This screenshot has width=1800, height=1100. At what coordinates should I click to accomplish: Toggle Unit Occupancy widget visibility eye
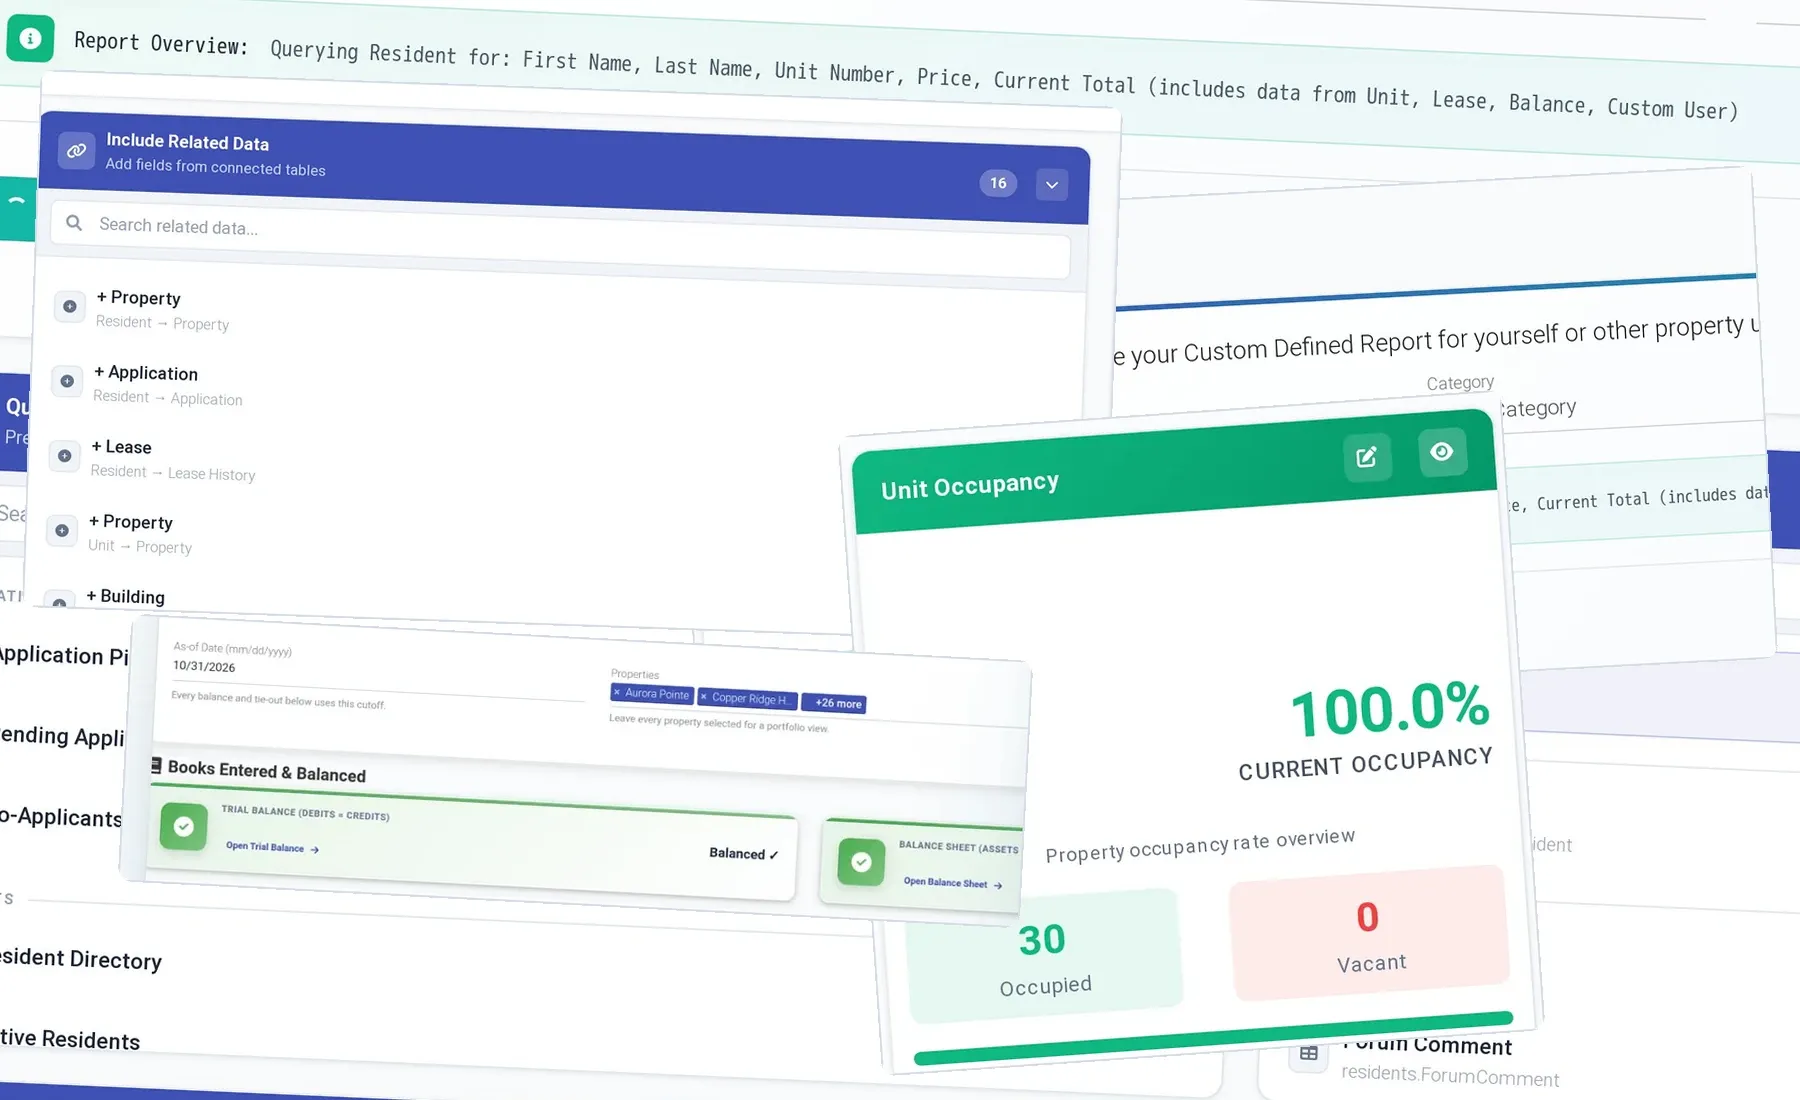click(x=1442, y=452)
